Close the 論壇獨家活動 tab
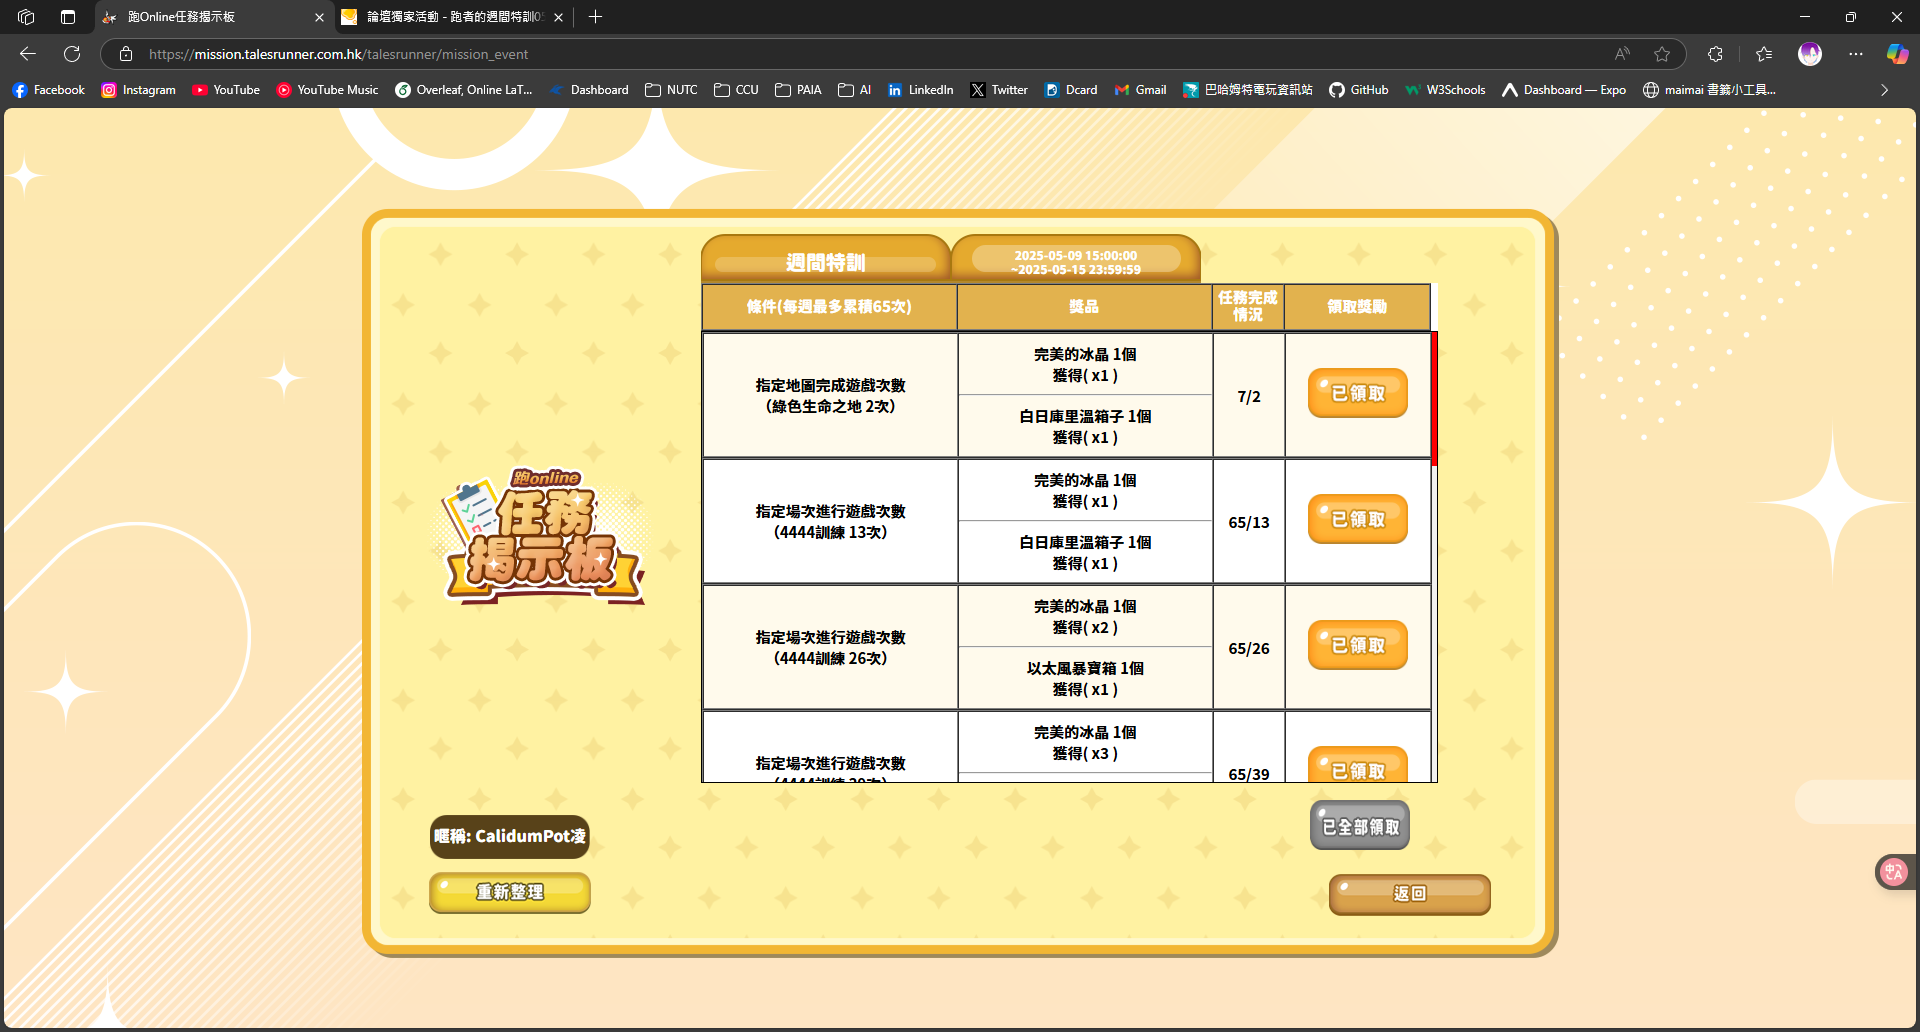 [558, 17]
